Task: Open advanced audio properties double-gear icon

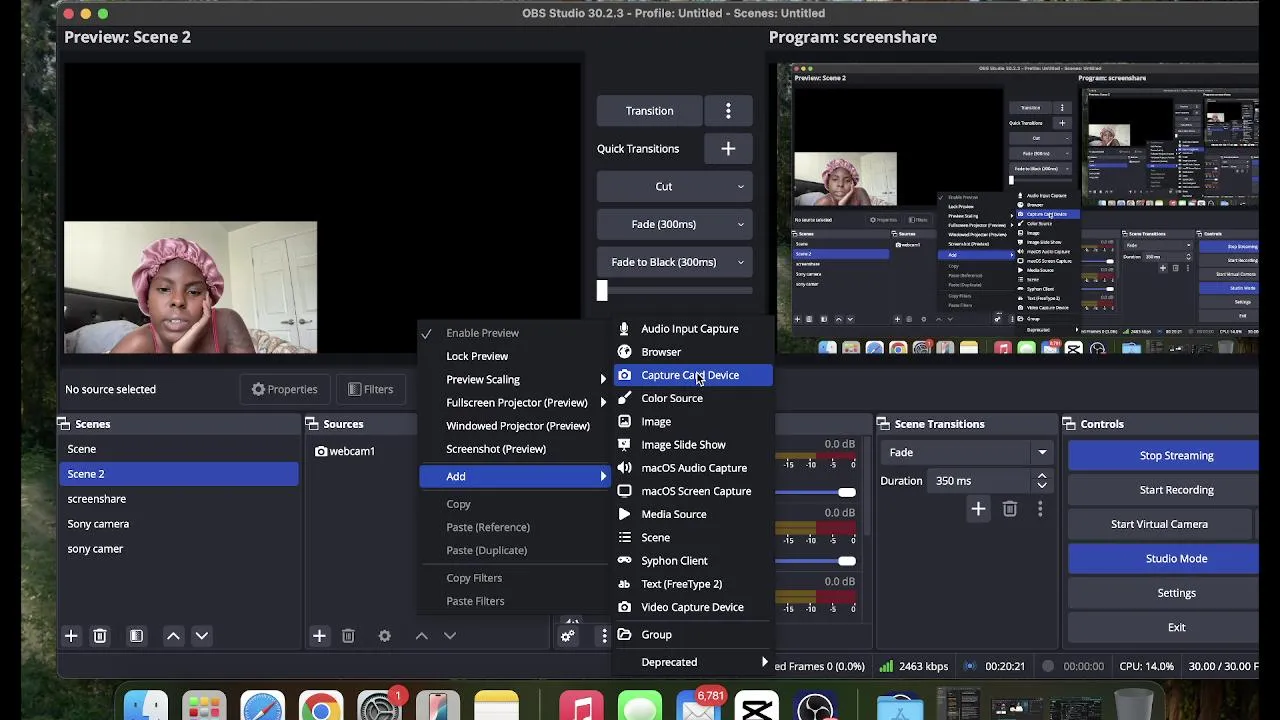Action: coord(568,636)
